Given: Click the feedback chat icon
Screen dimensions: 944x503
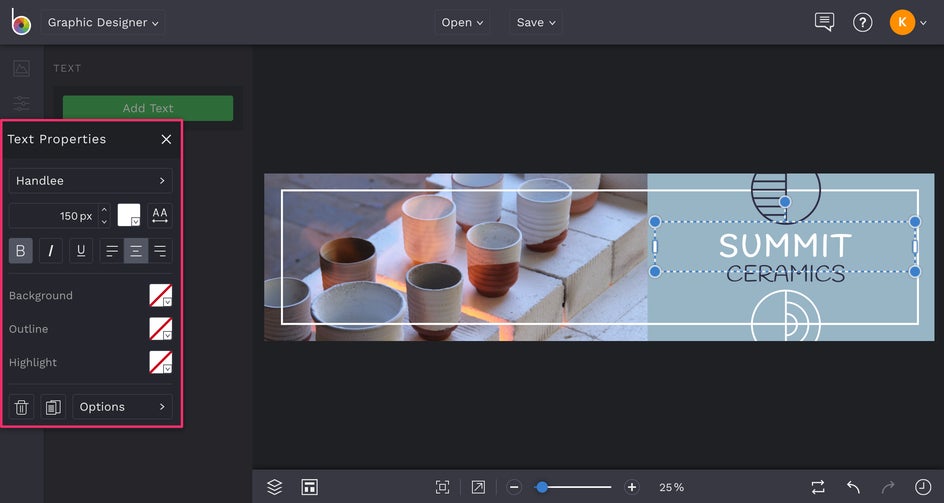Looking at the screenshot, I should click(824, 22).
